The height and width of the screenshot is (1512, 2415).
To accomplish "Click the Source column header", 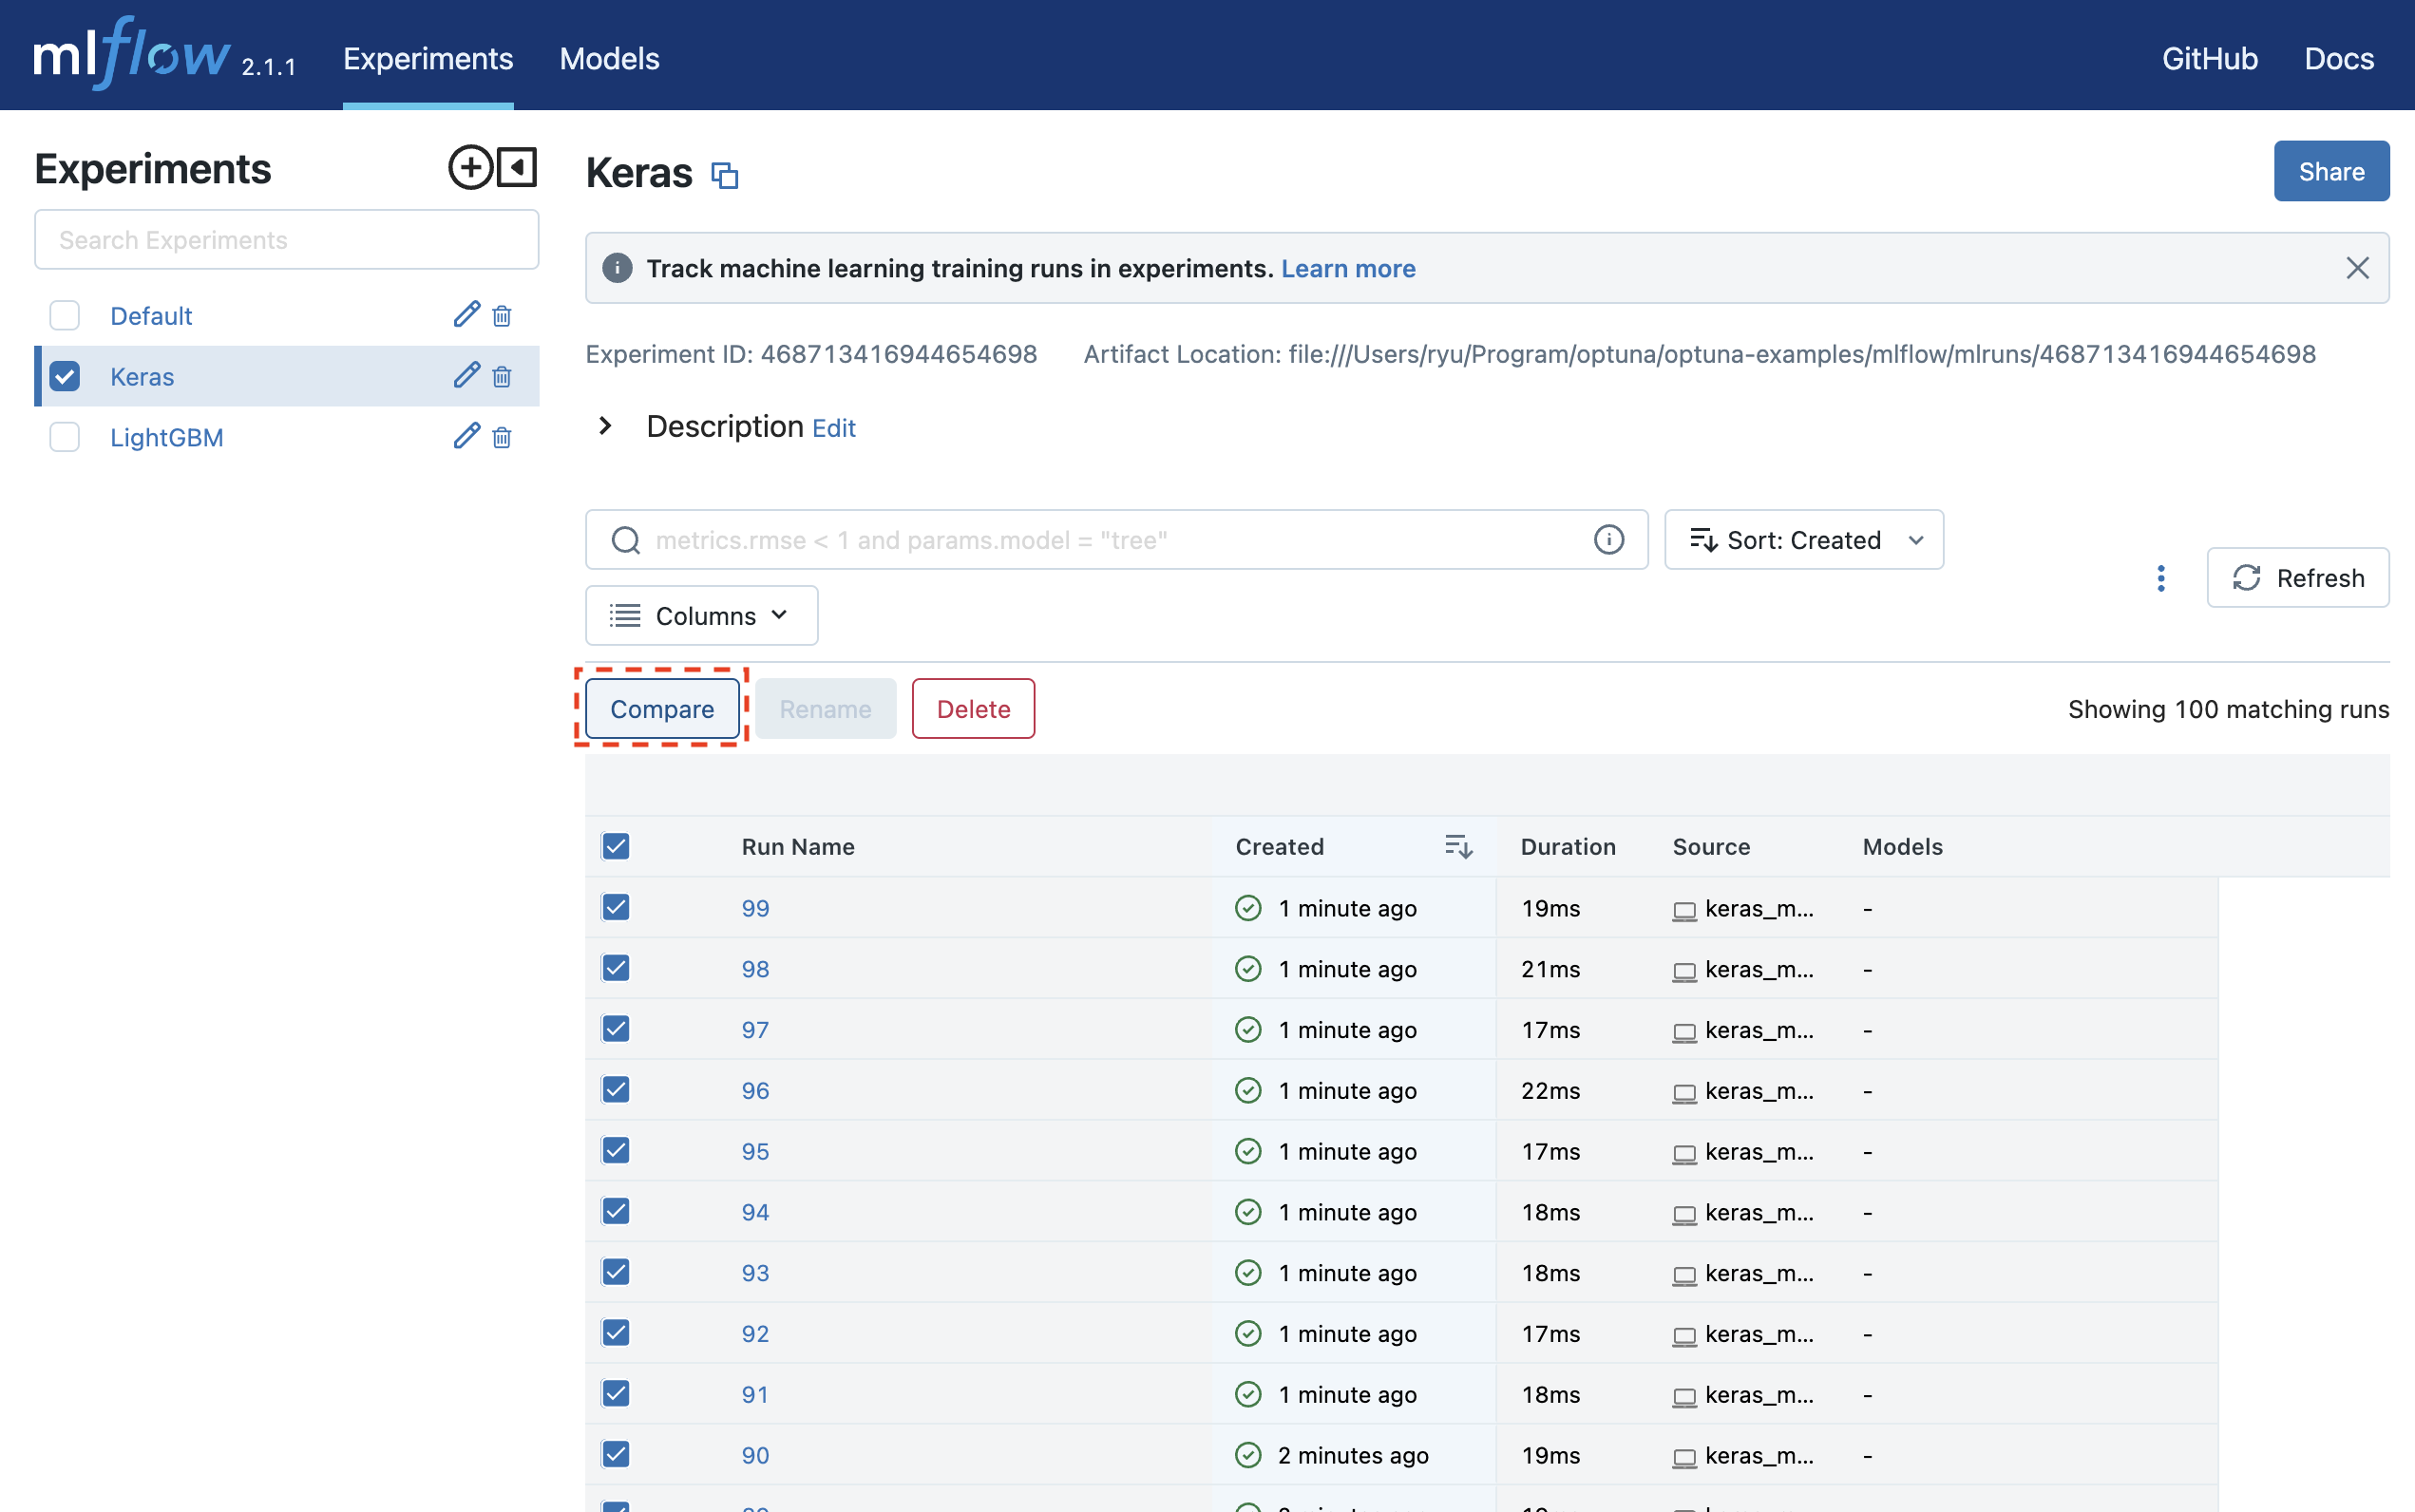I will pos(1711,847).
